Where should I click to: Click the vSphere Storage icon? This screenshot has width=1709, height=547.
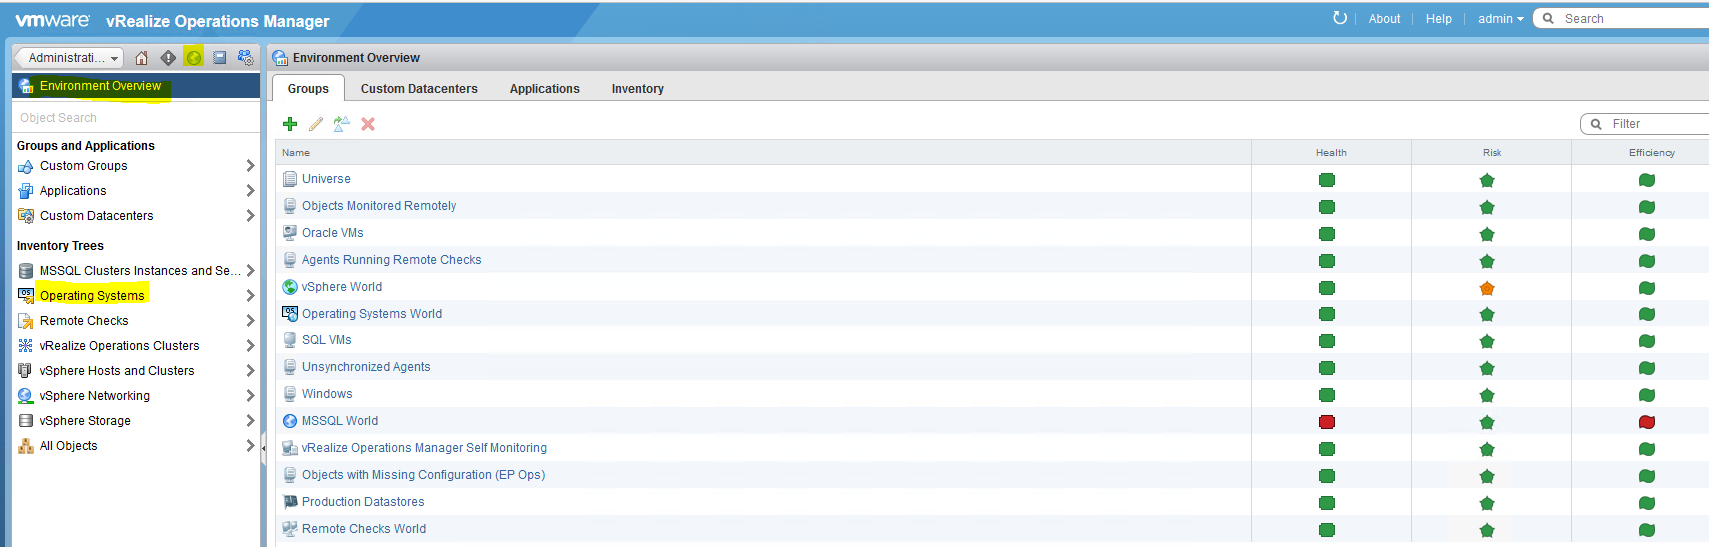(26, 421)
